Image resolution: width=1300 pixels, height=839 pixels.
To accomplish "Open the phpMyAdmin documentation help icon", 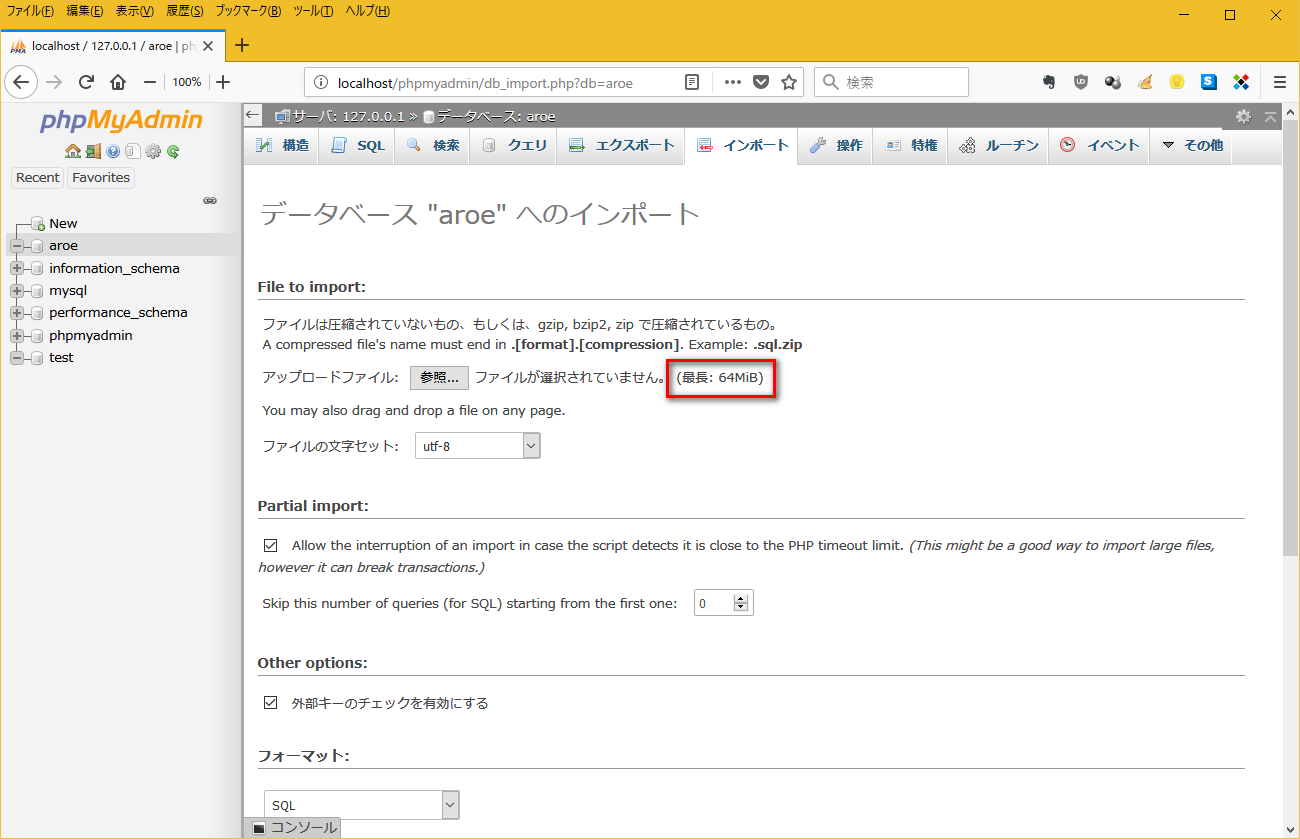I will [x=113, y=152].
